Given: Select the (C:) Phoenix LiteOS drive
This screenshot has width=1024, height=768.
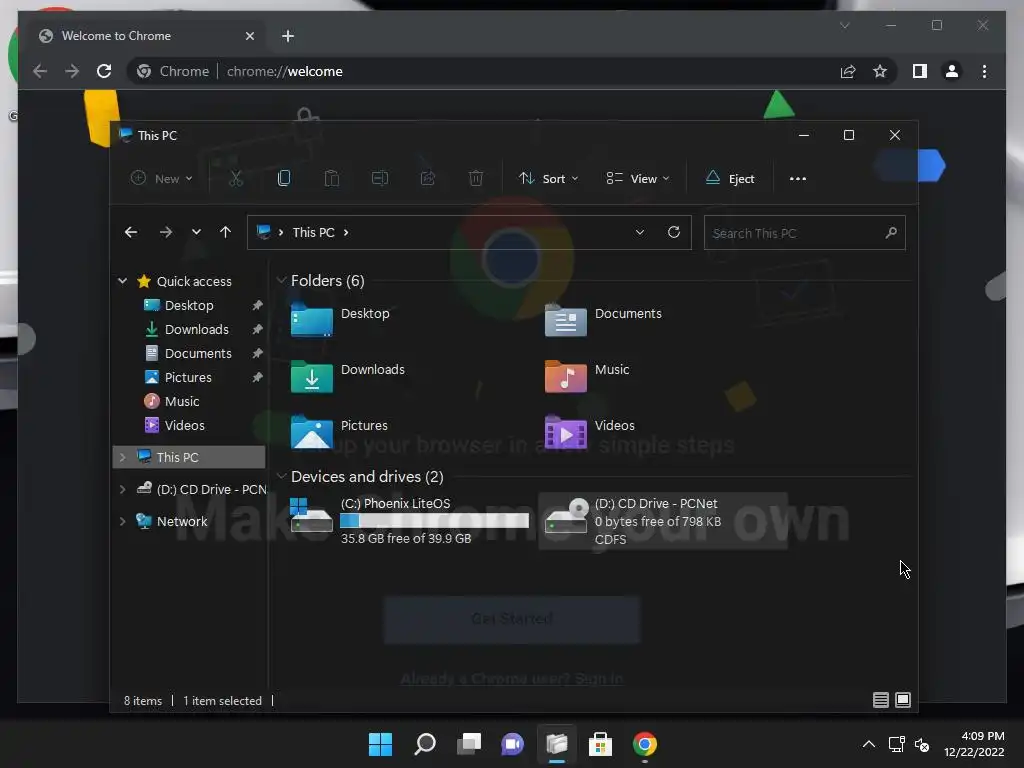Looking at the screenshot, I should [409, 520].
